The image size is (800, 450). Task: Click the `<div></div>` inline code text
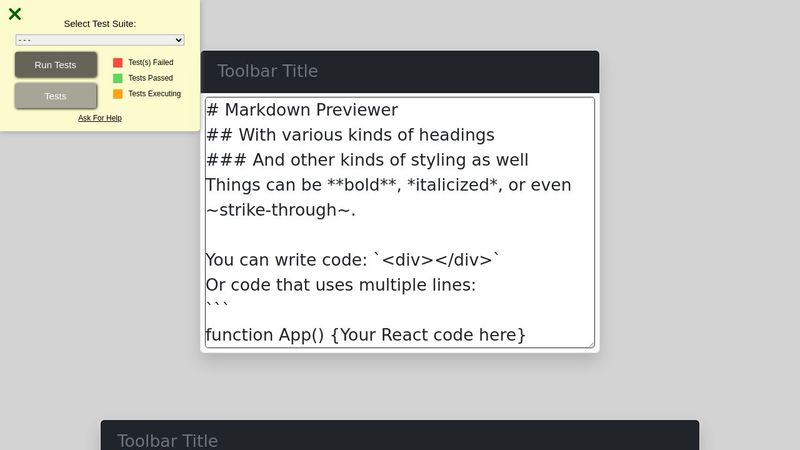(437, 260)
